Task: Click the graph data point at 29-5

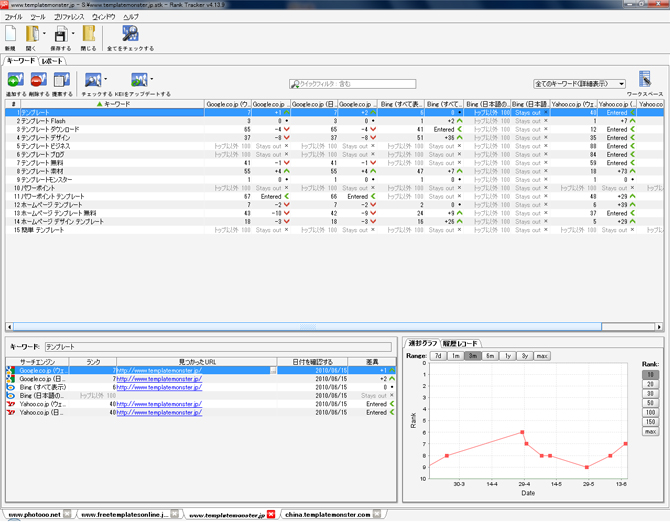Action: click(x=587, y=467)
